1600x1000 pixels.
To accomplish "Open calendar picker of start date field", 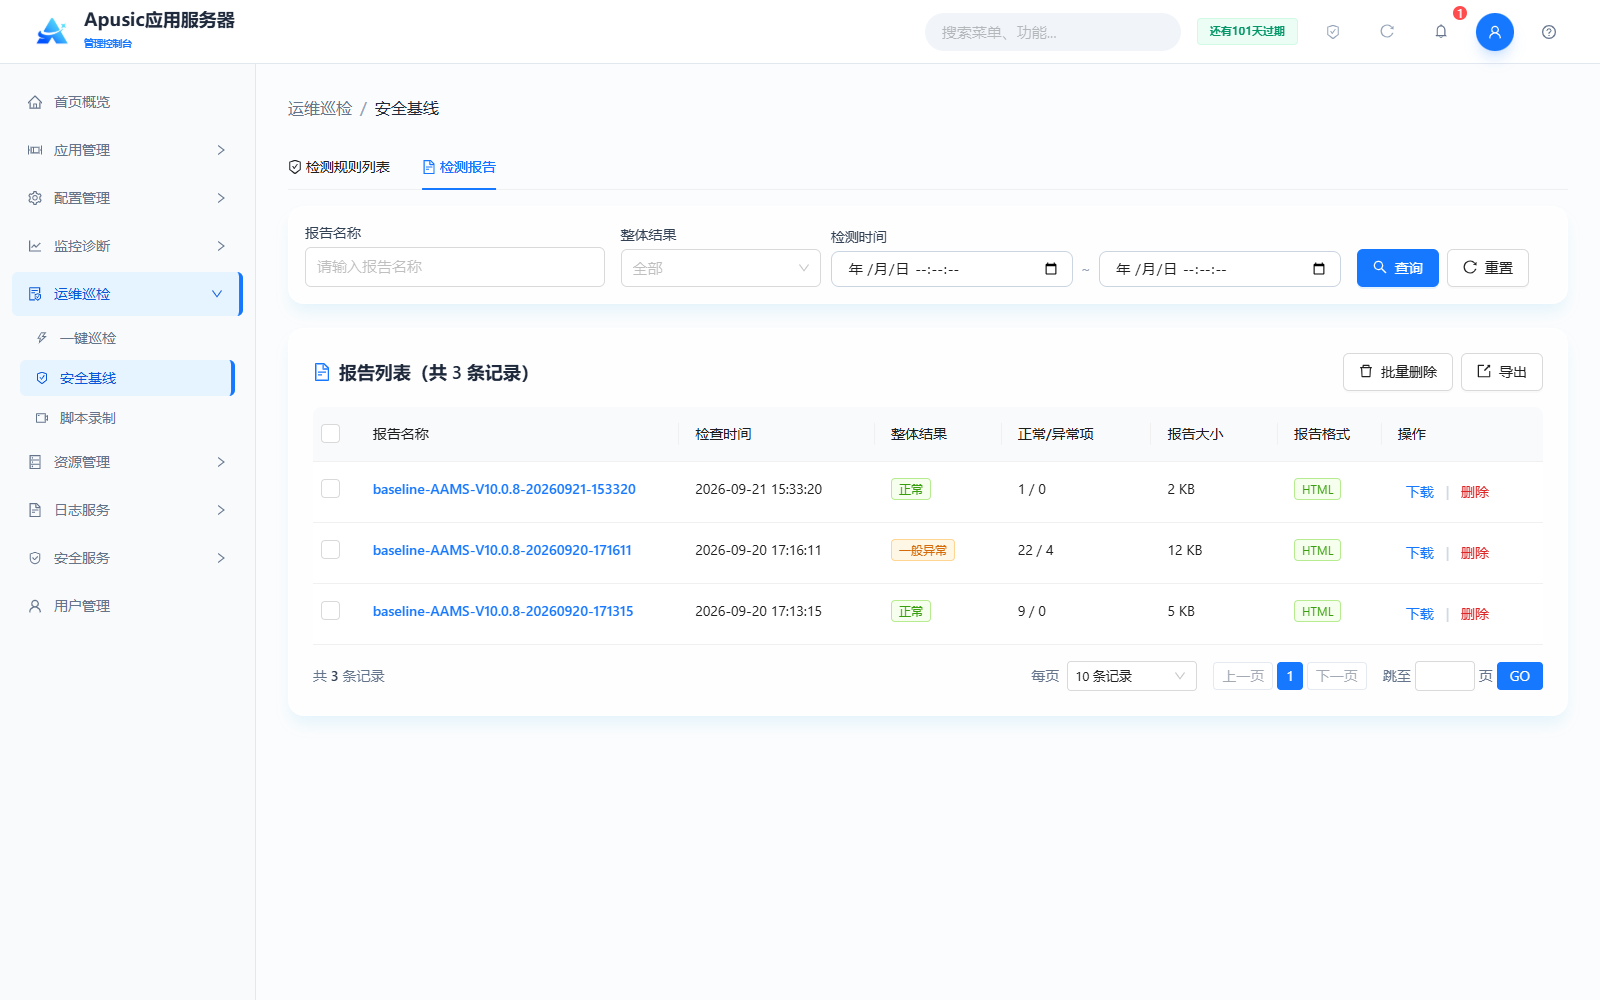I will (x=1051, y=269).
